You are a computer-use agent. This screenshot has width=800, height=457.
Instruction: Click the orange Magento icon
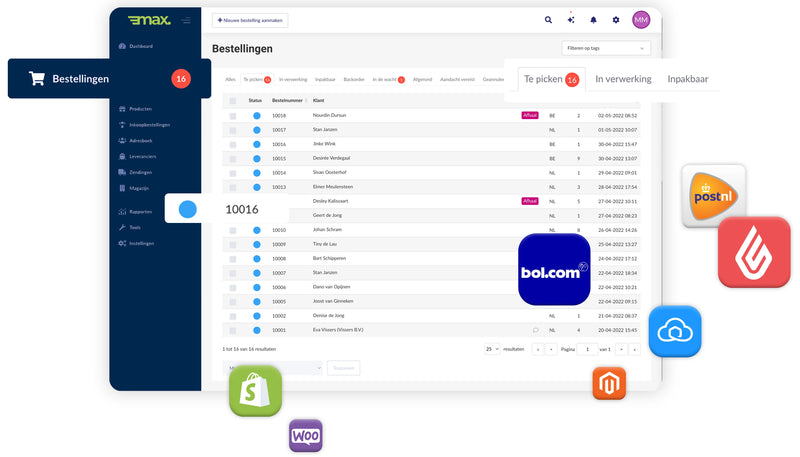(x=609, y=383)
